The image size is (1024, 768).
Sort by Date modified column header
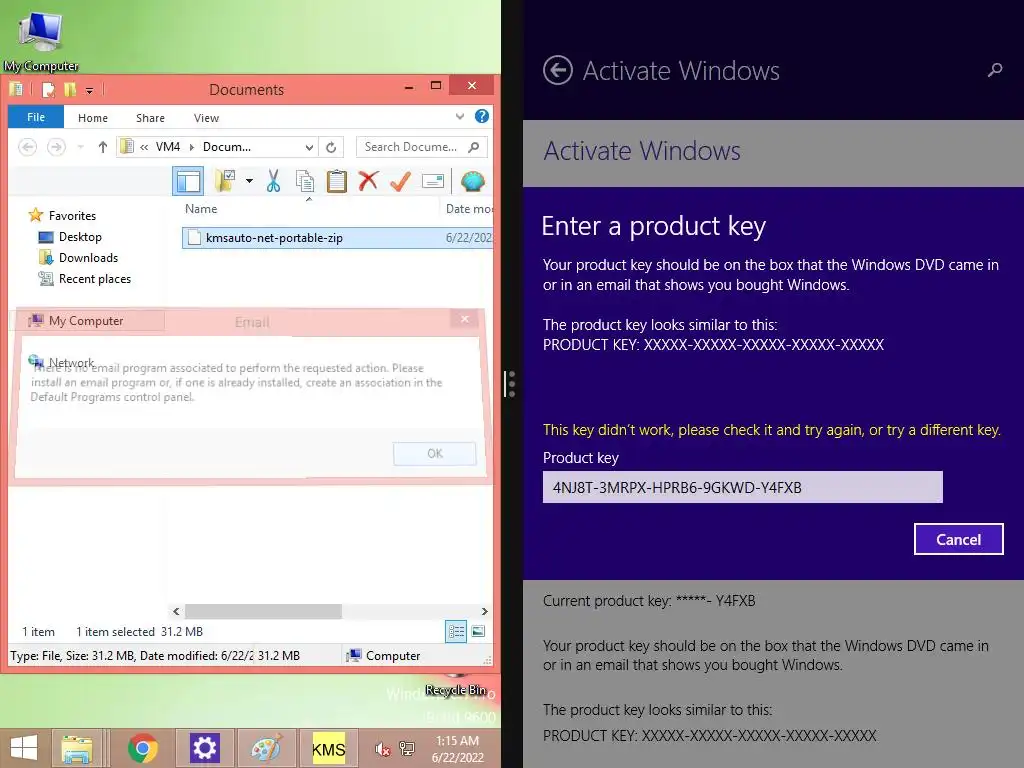[468, 209]
